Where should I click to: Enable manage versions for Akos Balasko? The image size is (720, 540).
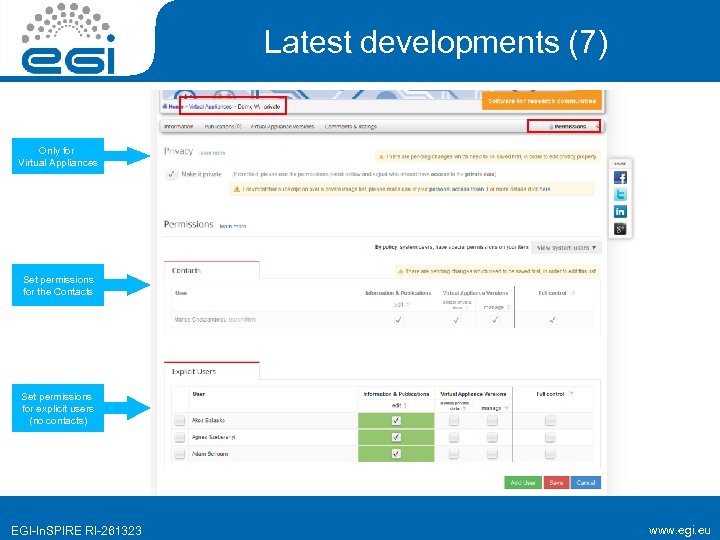(492, 421)
